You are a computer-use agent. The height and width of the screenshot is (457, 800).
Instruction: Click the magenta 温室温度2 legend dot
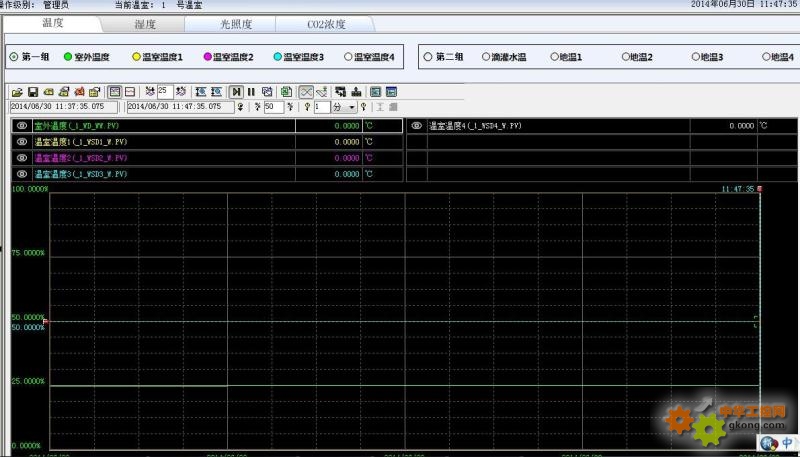[208, 57]
